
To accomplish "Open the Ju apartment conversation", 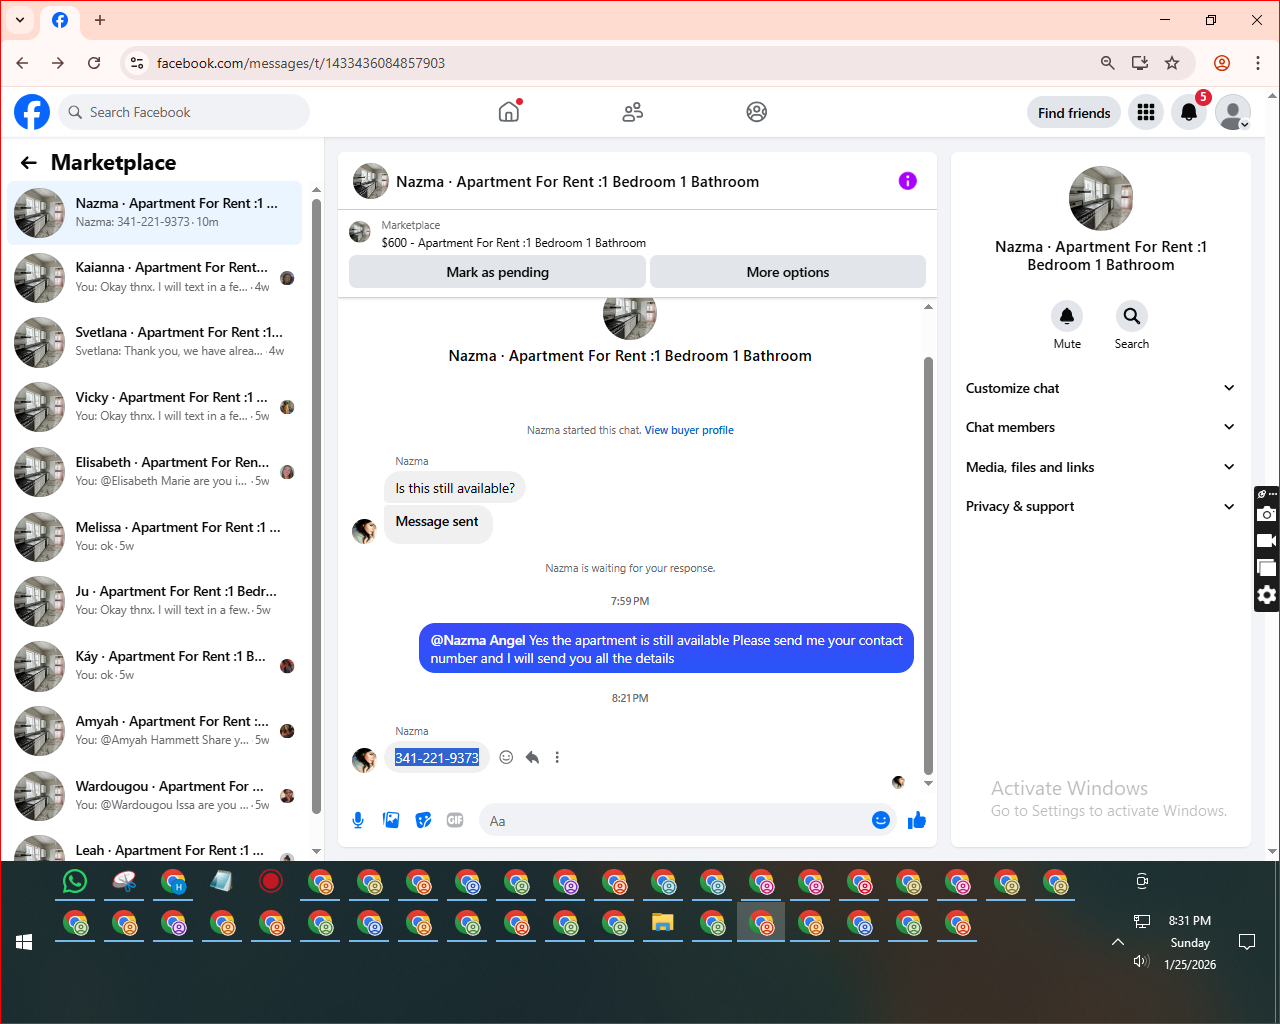I will click(x=155, y=601).
